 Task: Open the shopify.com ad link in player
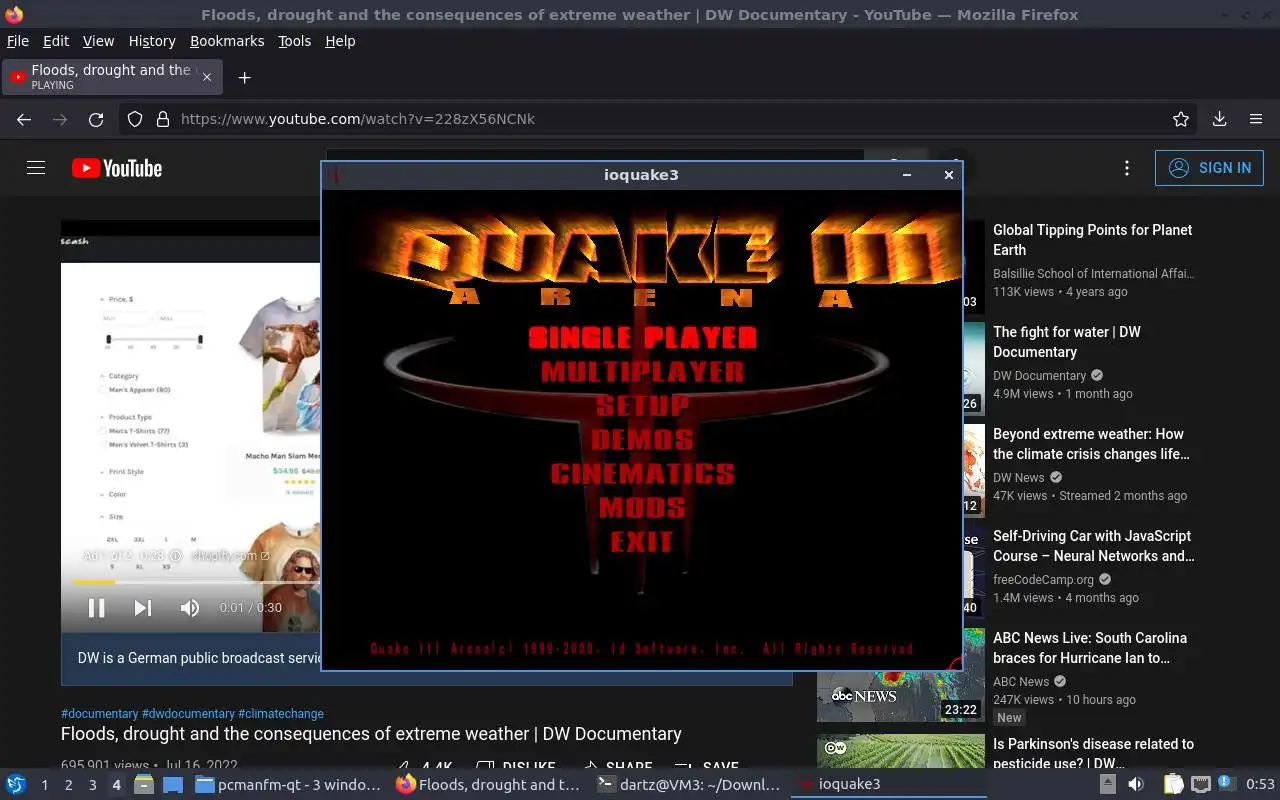tap(230, 556)
